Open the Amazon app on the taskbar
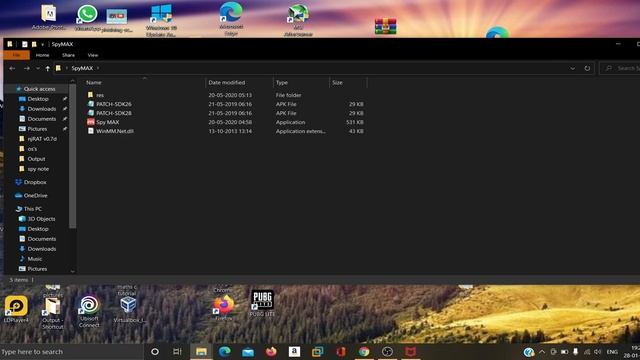640x360 pixels. (294, 351)
